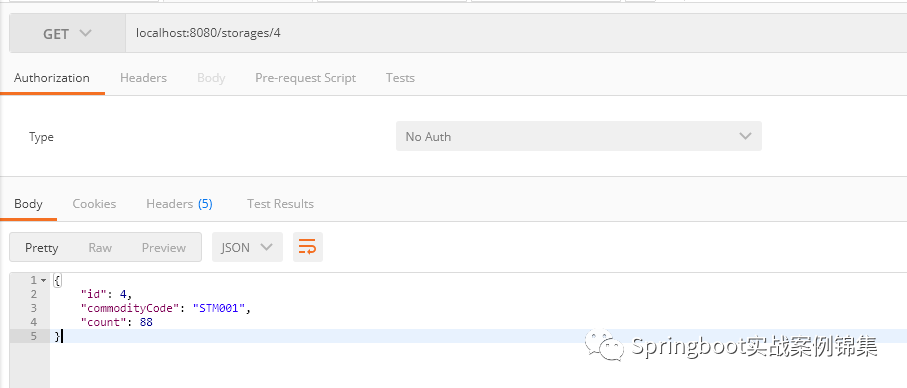Open the Pre-request Script tab
This screenshot has width=907, height=388.
coord(305,78)
